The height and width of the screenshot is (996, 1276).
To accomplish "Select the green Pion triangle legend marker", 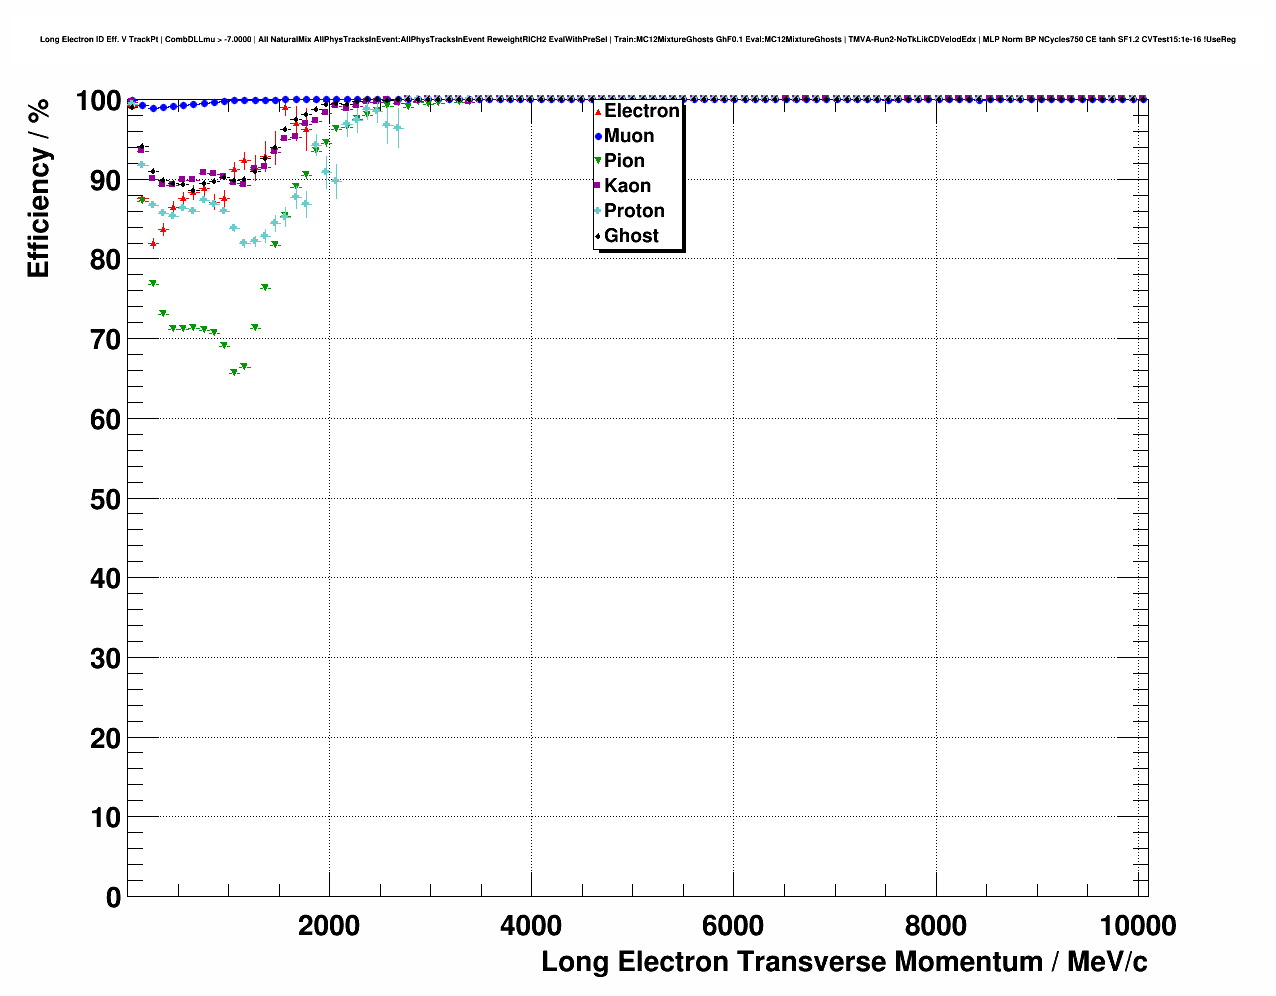I will (x=598, y=161).
